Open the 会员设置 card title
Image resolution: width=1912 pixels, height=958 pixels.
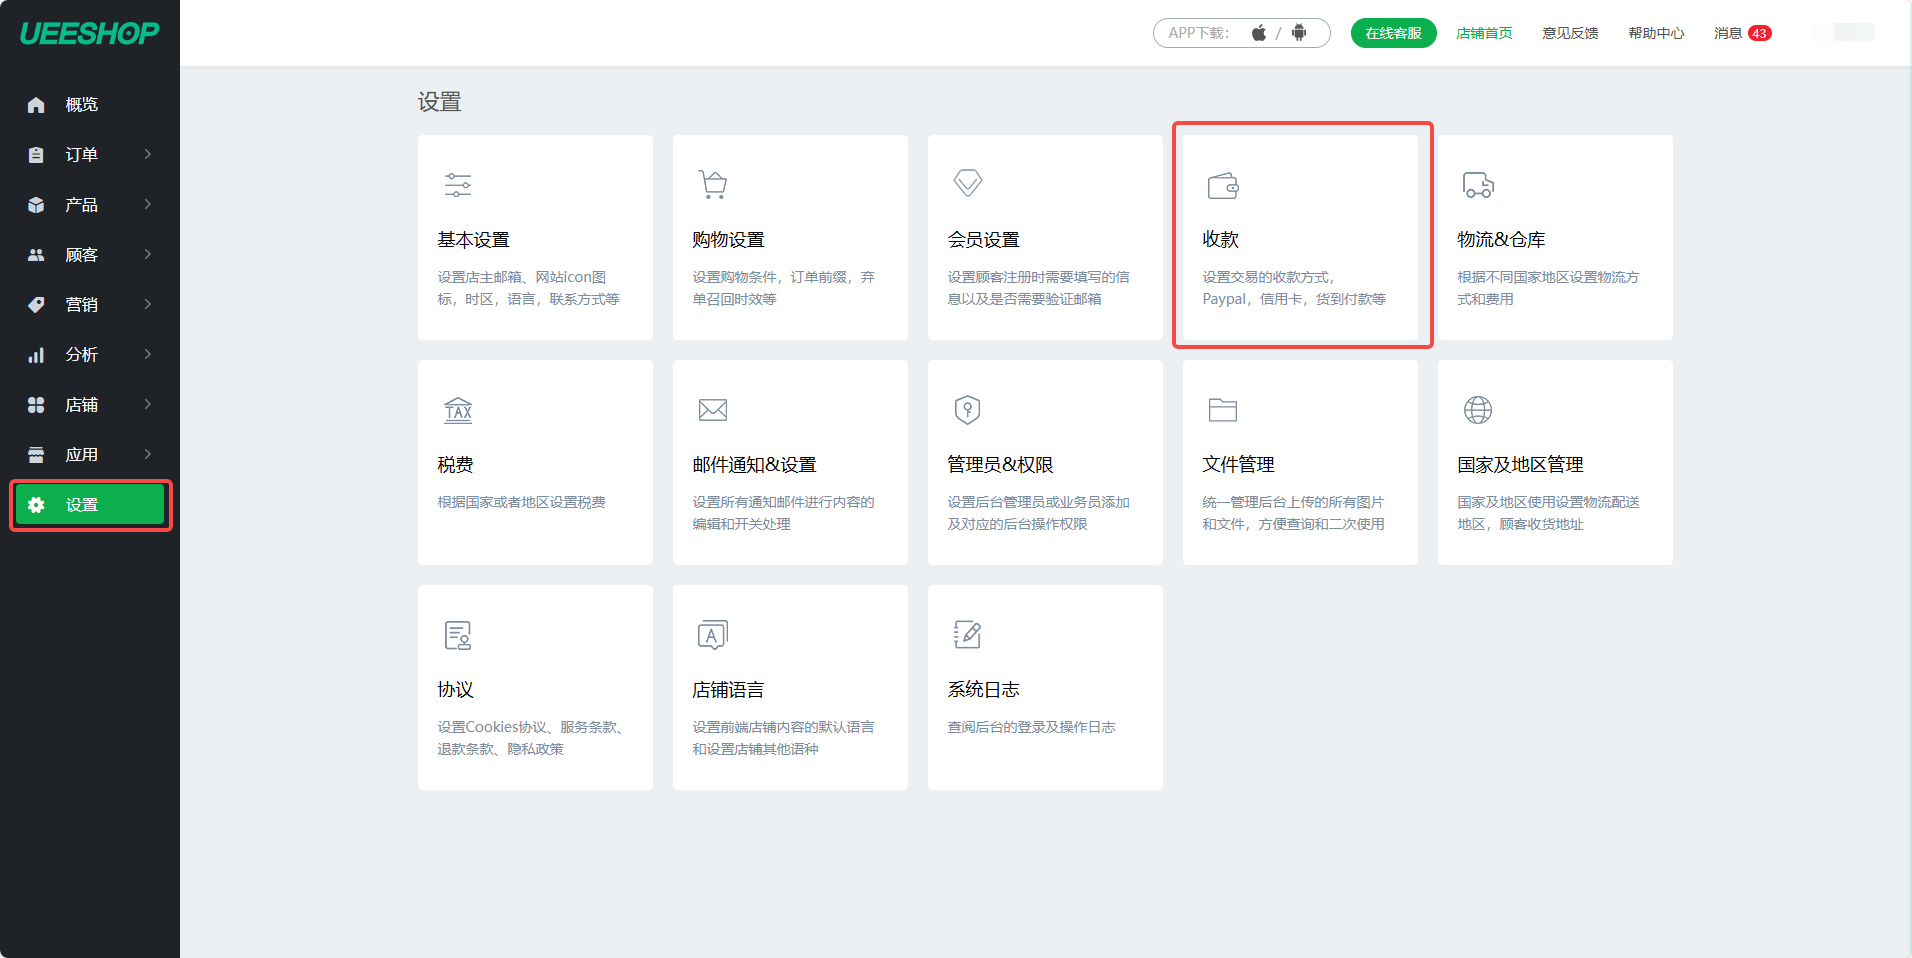click(x=984, y=240)
